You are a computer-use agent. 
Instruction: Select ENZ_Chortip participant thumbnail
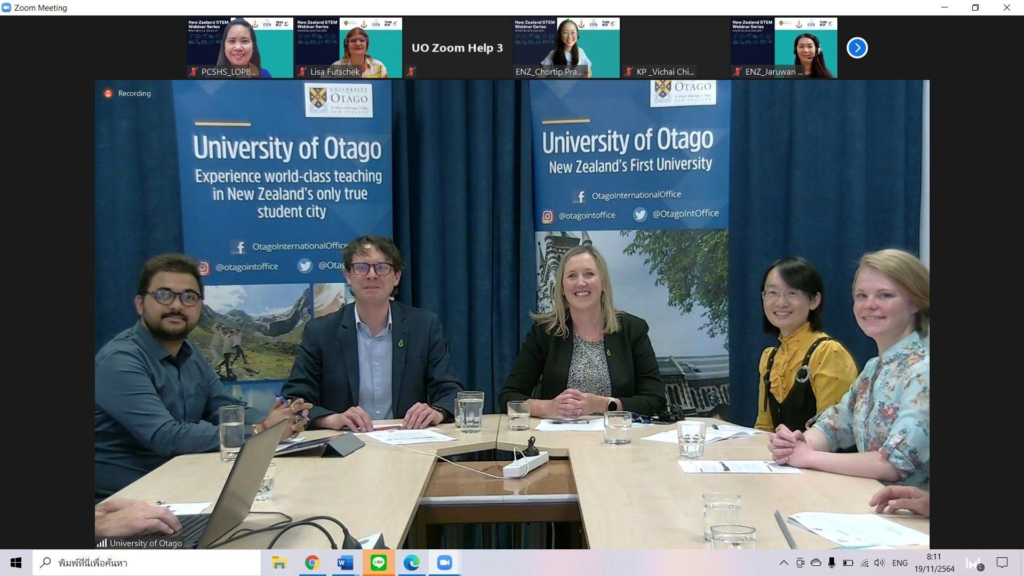coord(566,48)
